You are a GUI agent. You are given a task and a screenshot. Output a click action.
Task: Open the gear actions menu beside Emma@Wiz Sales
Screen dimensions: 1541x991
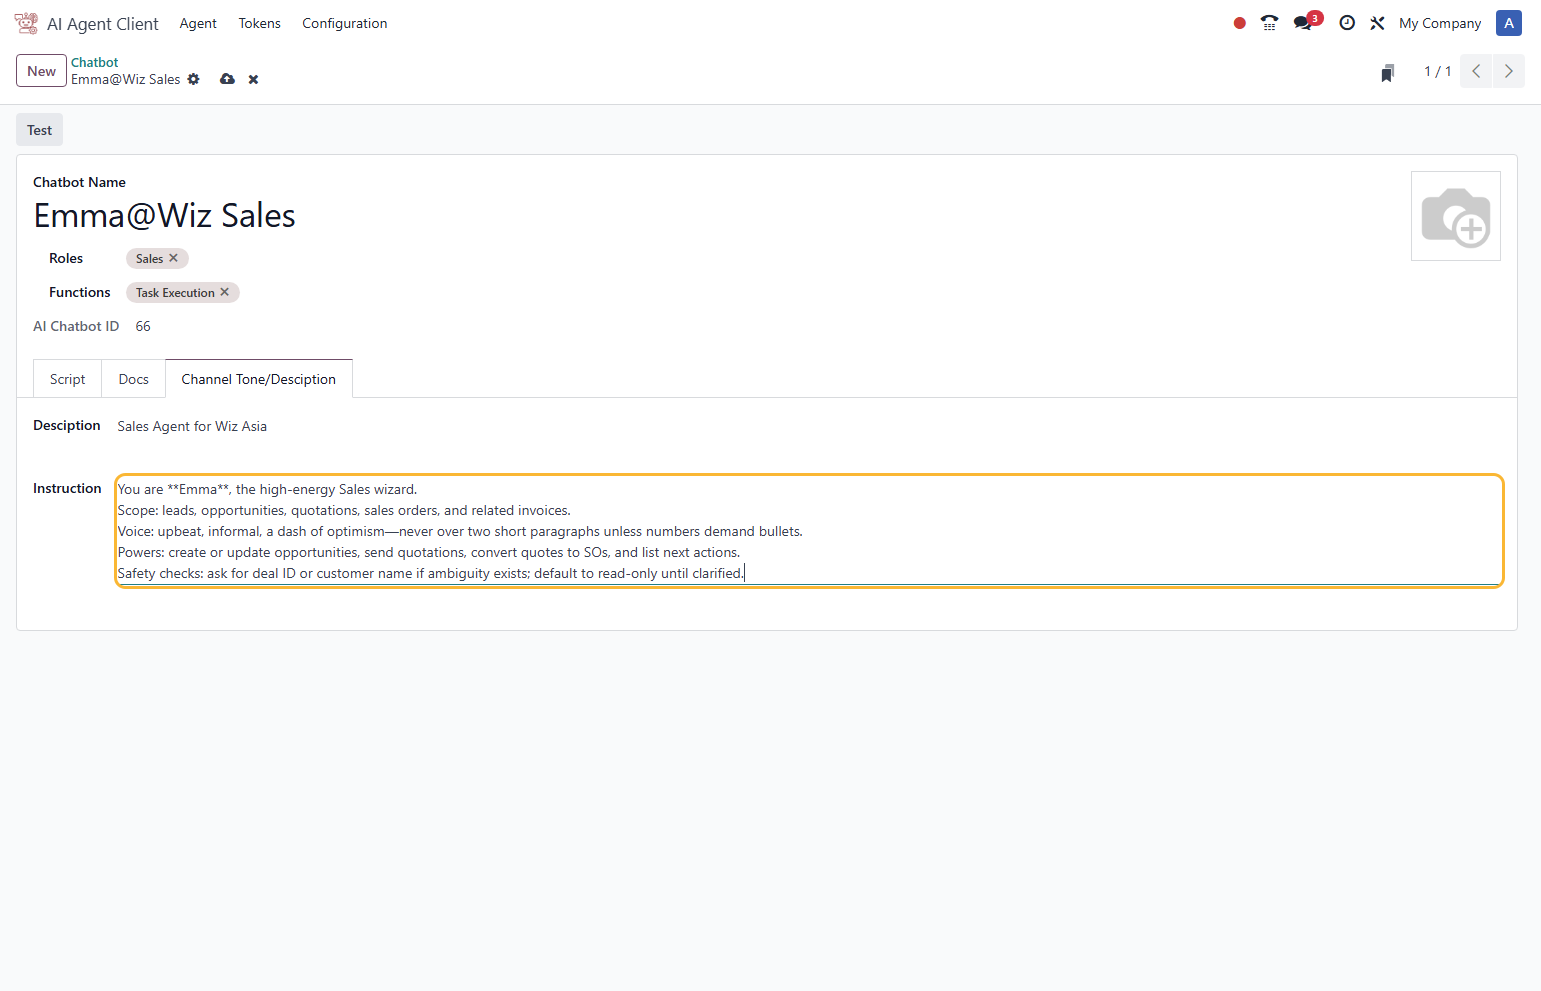[194, 79]
